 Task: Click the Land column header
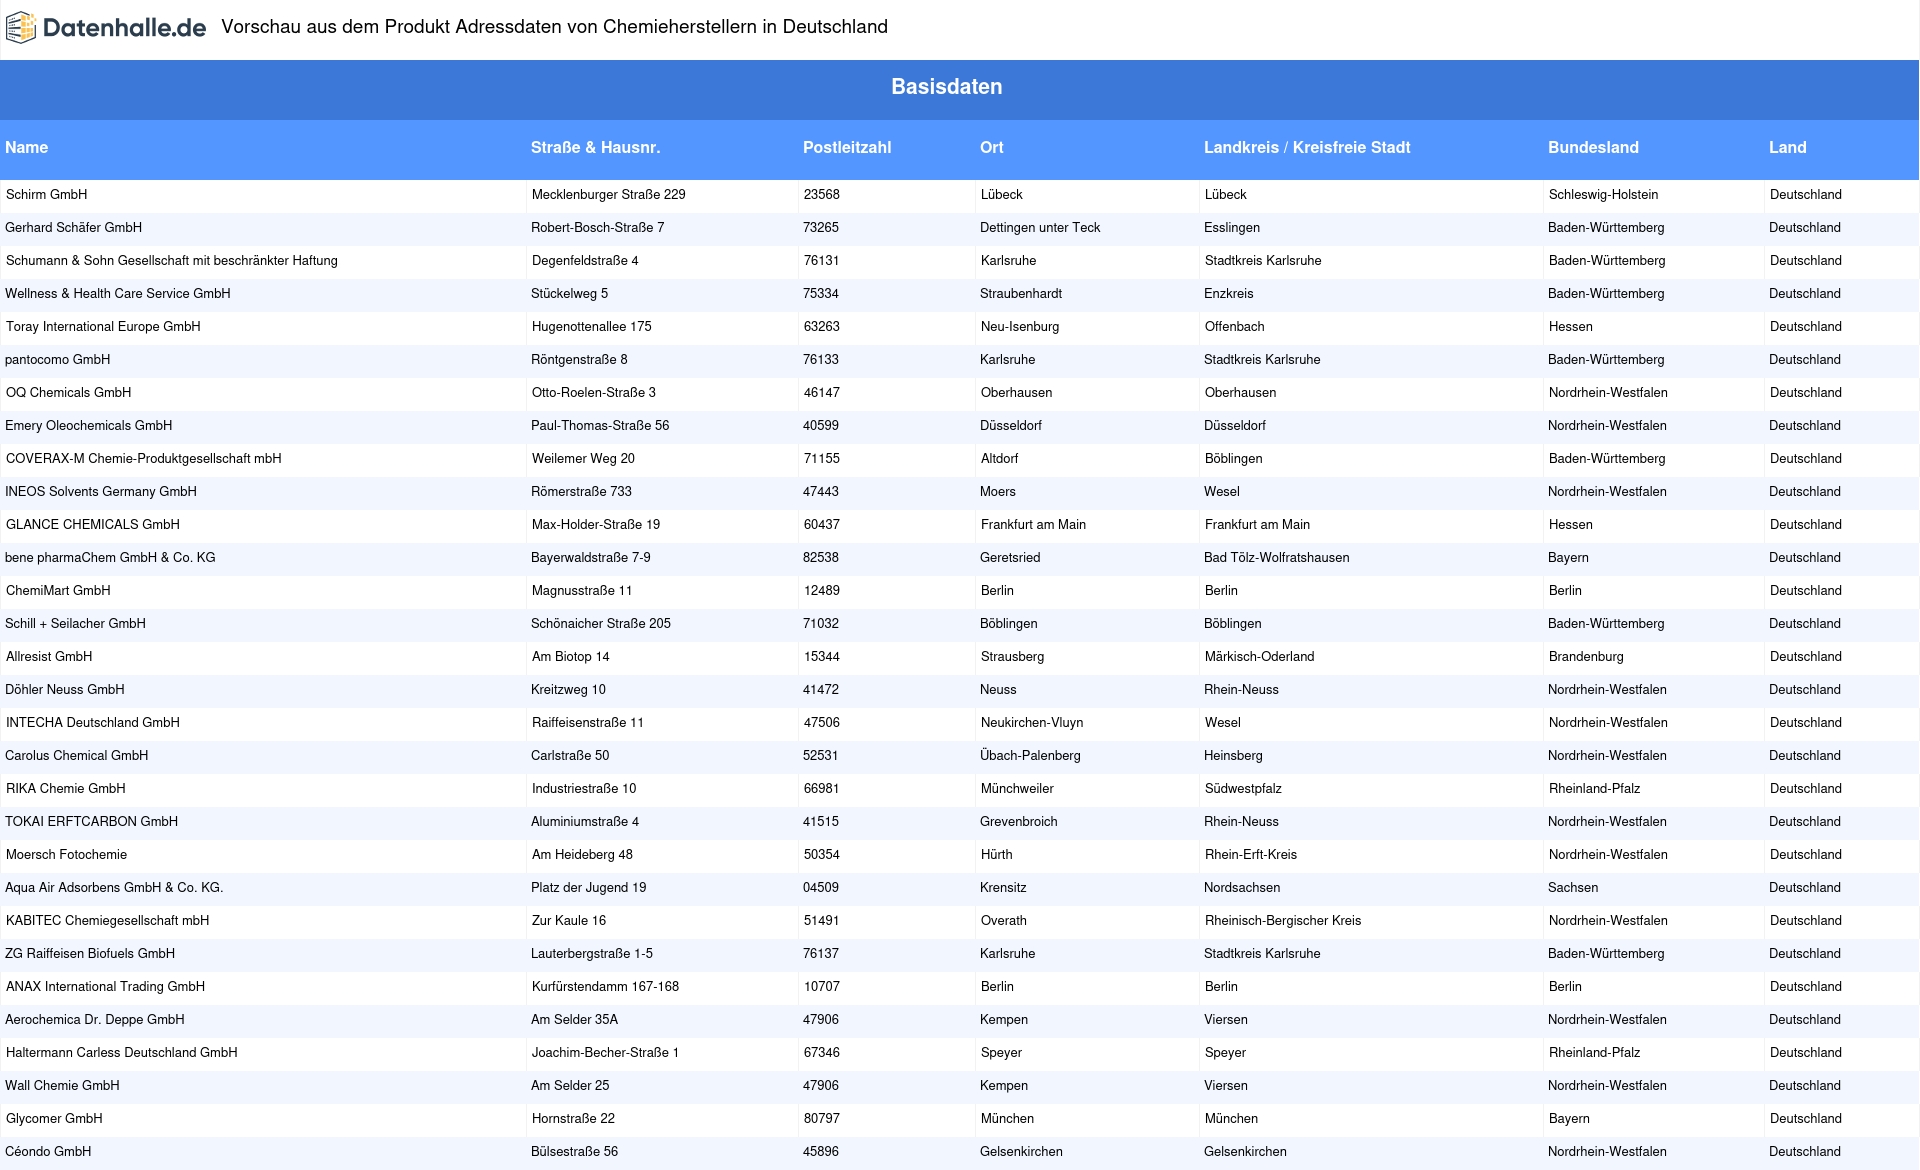[1787, 148]
